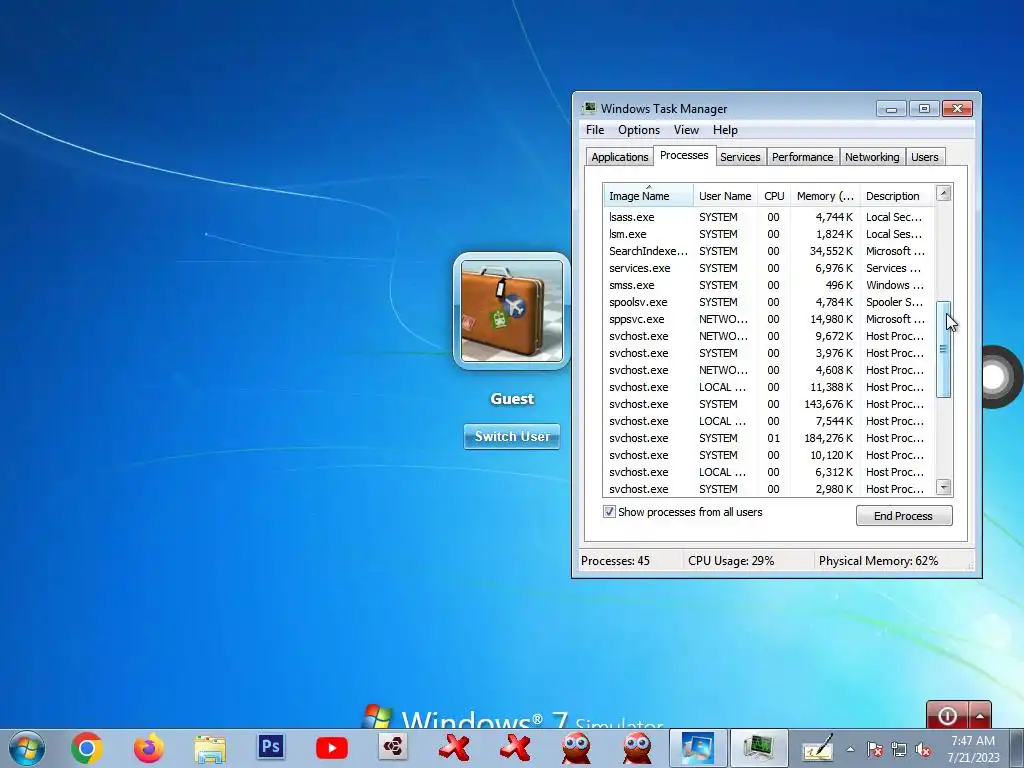Click the Guest user name label
This screenshot has width=1024, height=768.
point(512,398)
